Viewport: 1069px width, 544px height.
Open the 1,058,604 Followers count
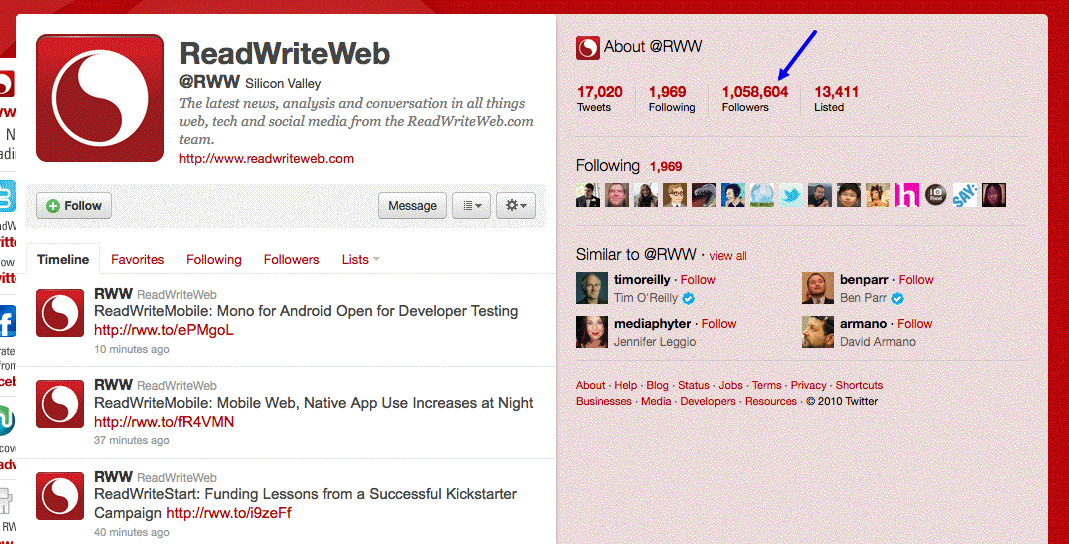(x=755, y=98)
